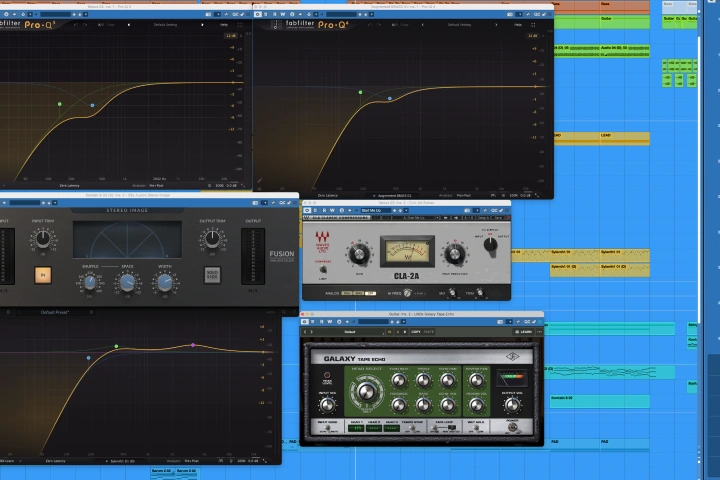This screenshot has width=720, height=480.
Task: Click the HEAD SELECT knob on Galaxy Tape Echo
Action: (x=366, y=392)
